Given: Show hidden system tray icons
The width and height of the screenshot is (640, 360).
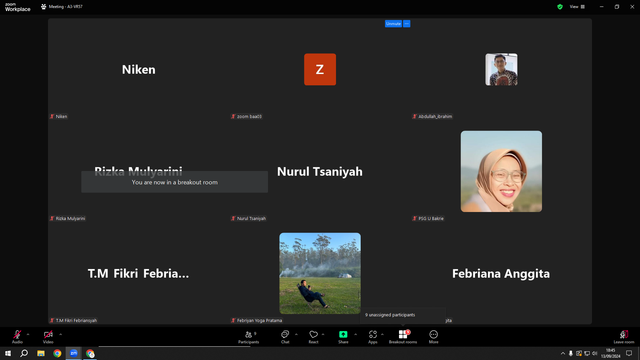Looking at the screenshot, I should pos(563,353).
